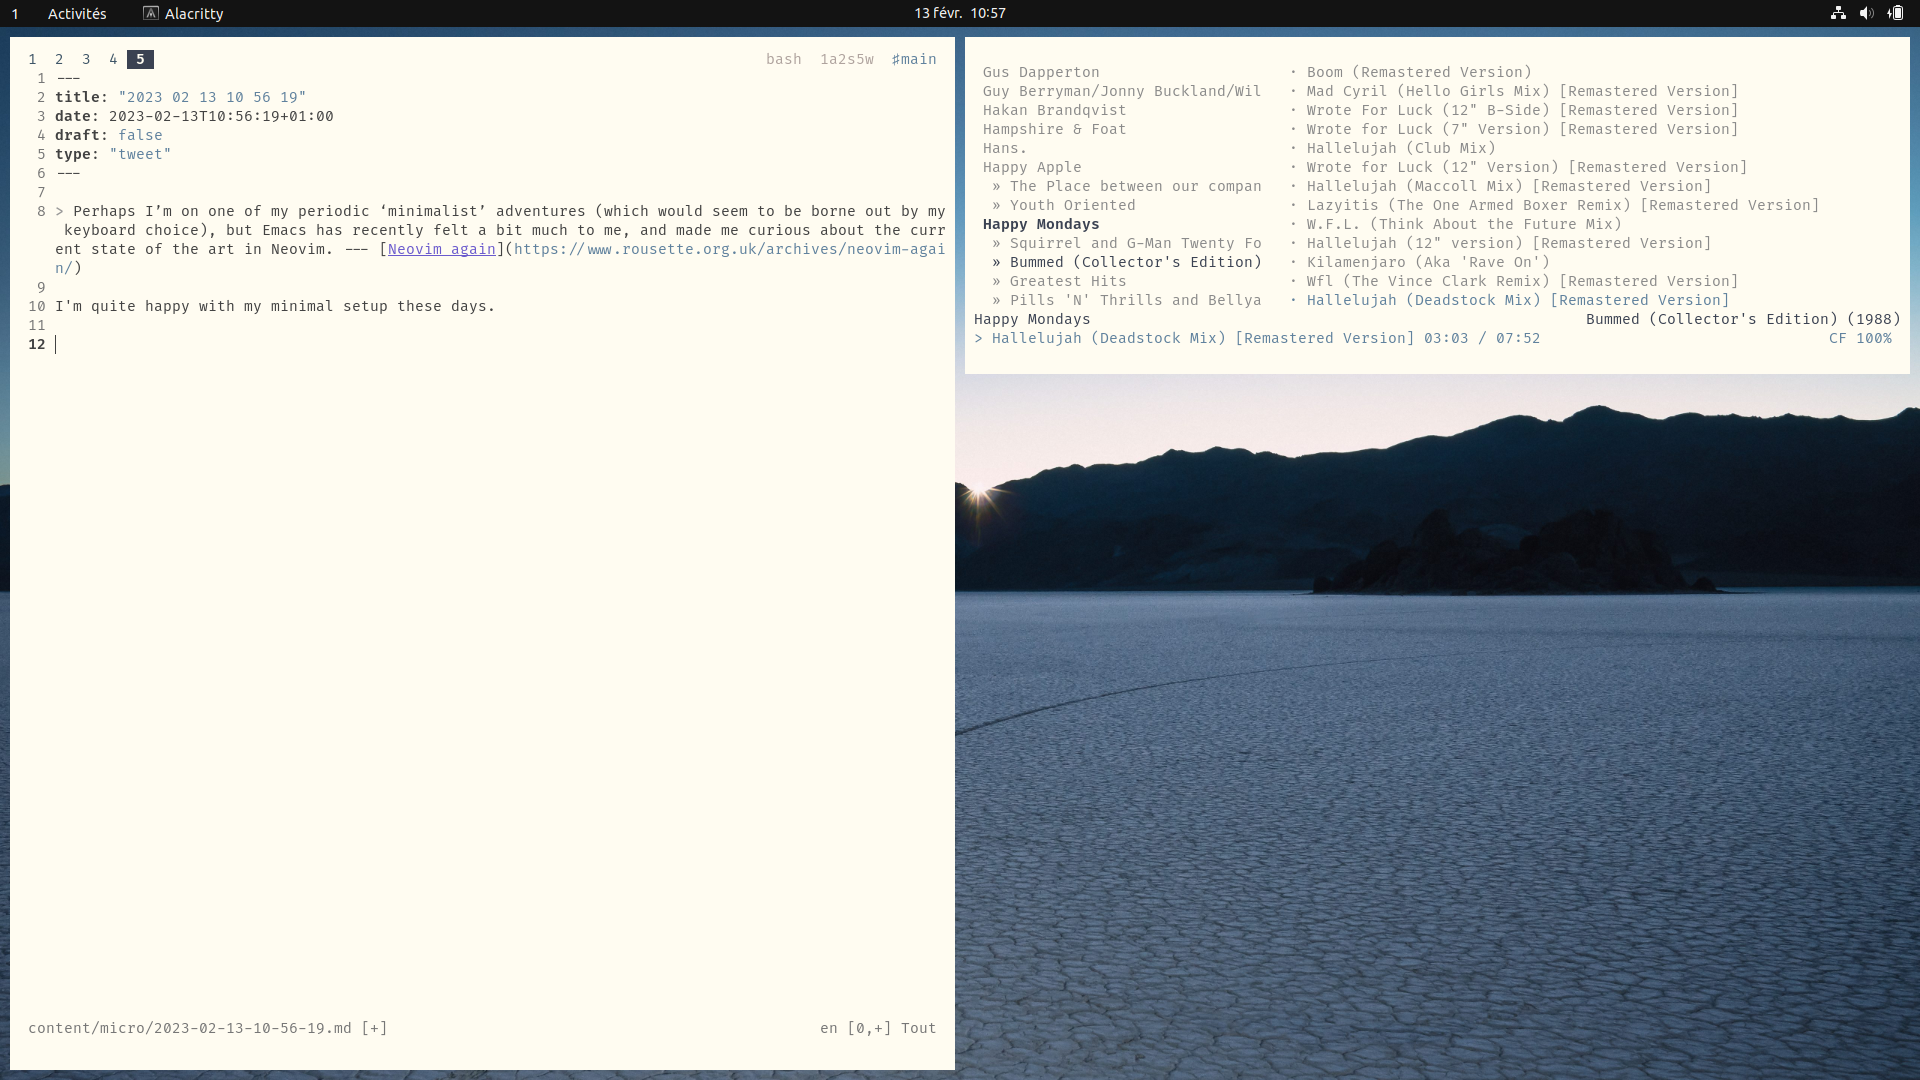1920x1080 pixels.
Task: Select the Greatest Hits album
Action: (x=1067, y=281)
